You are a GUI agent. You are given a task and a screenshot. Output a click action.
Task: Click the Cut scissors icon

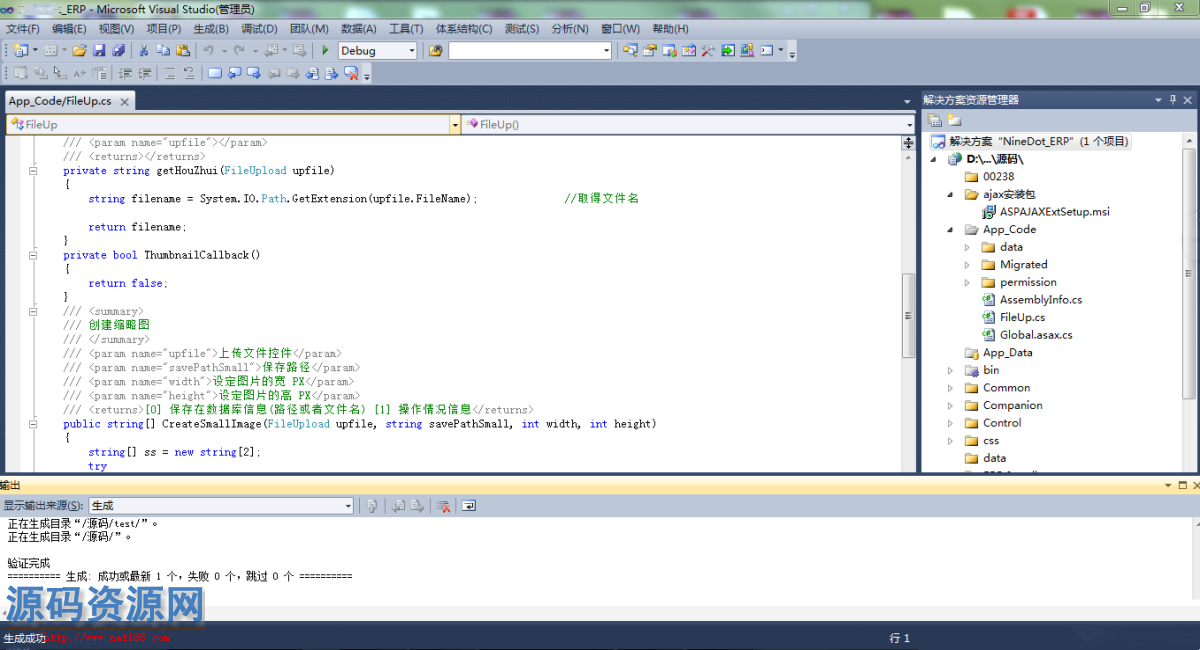pos(143,50)
